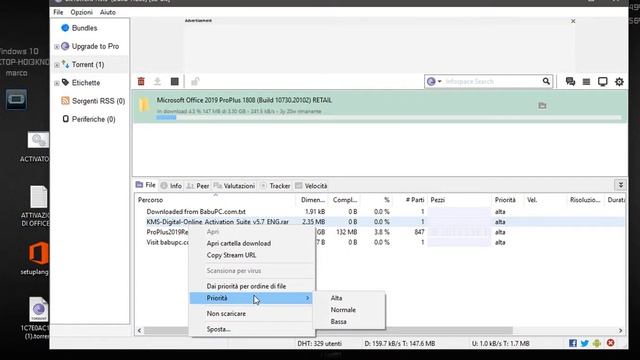Expand the Torrent tree node
The width and height of the screenshot is (640, 360).
click(x=57, y=65)
